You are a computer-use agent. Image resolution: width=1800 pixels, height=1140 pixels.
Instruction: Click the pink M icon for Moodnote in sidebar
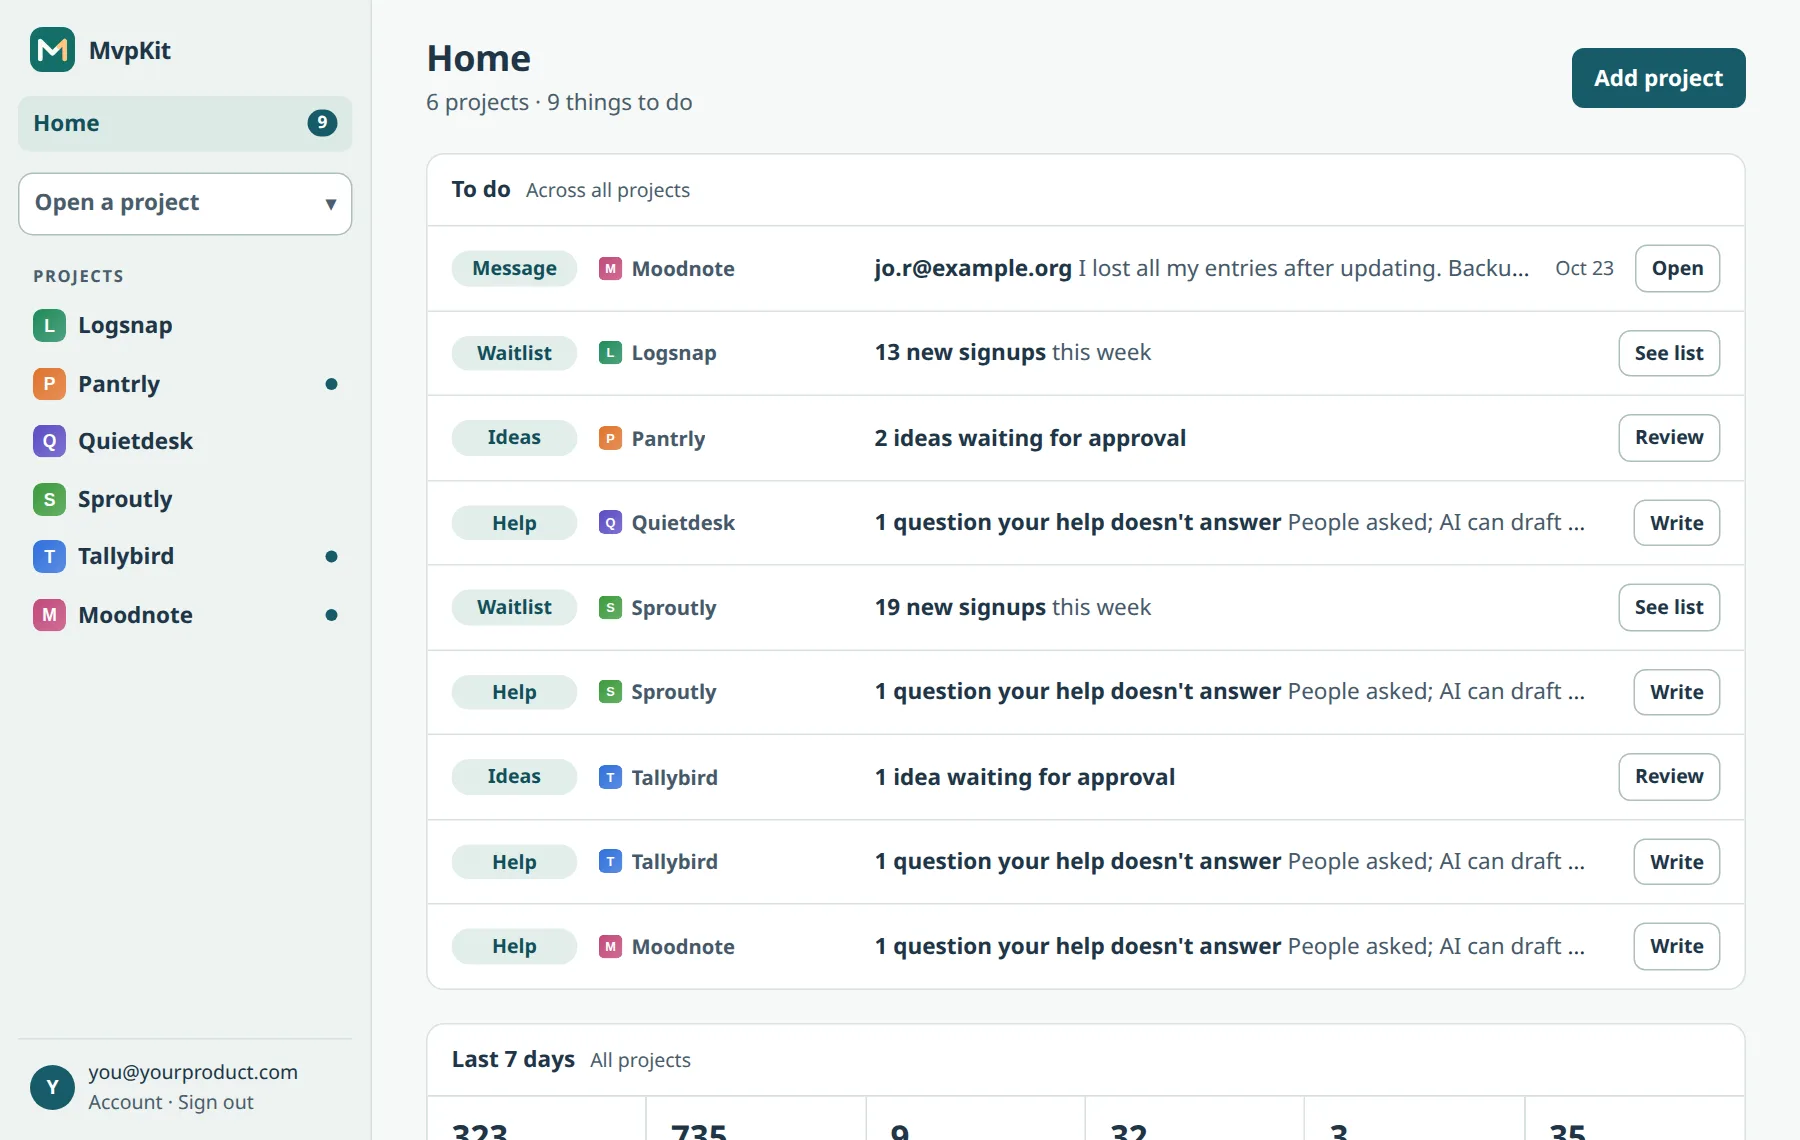(49, 615)
